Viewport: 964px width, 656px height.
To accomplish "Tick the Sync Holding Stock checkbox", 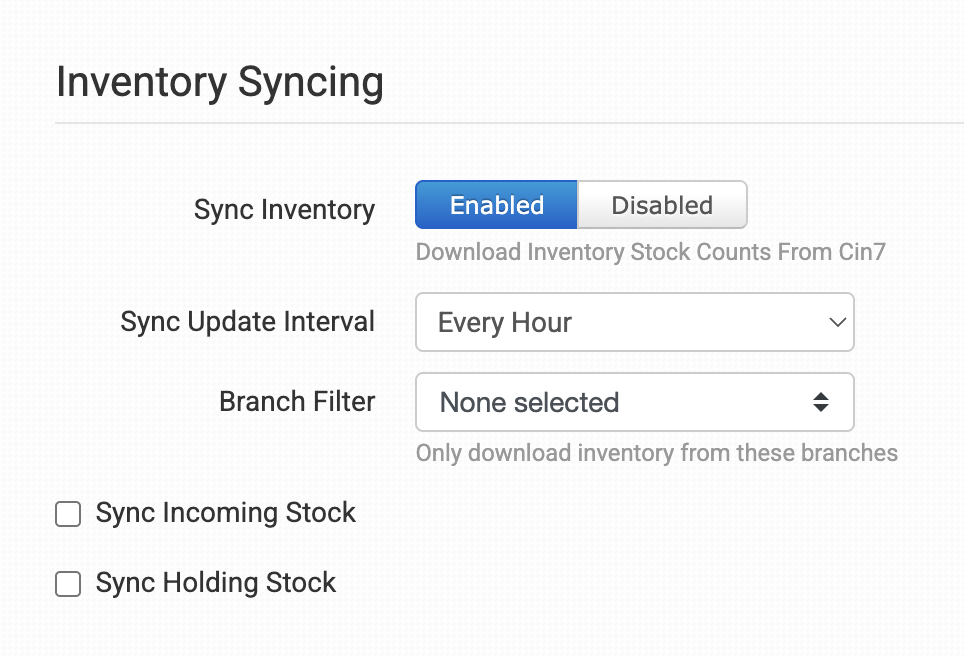I will click(x=68, y=584).
